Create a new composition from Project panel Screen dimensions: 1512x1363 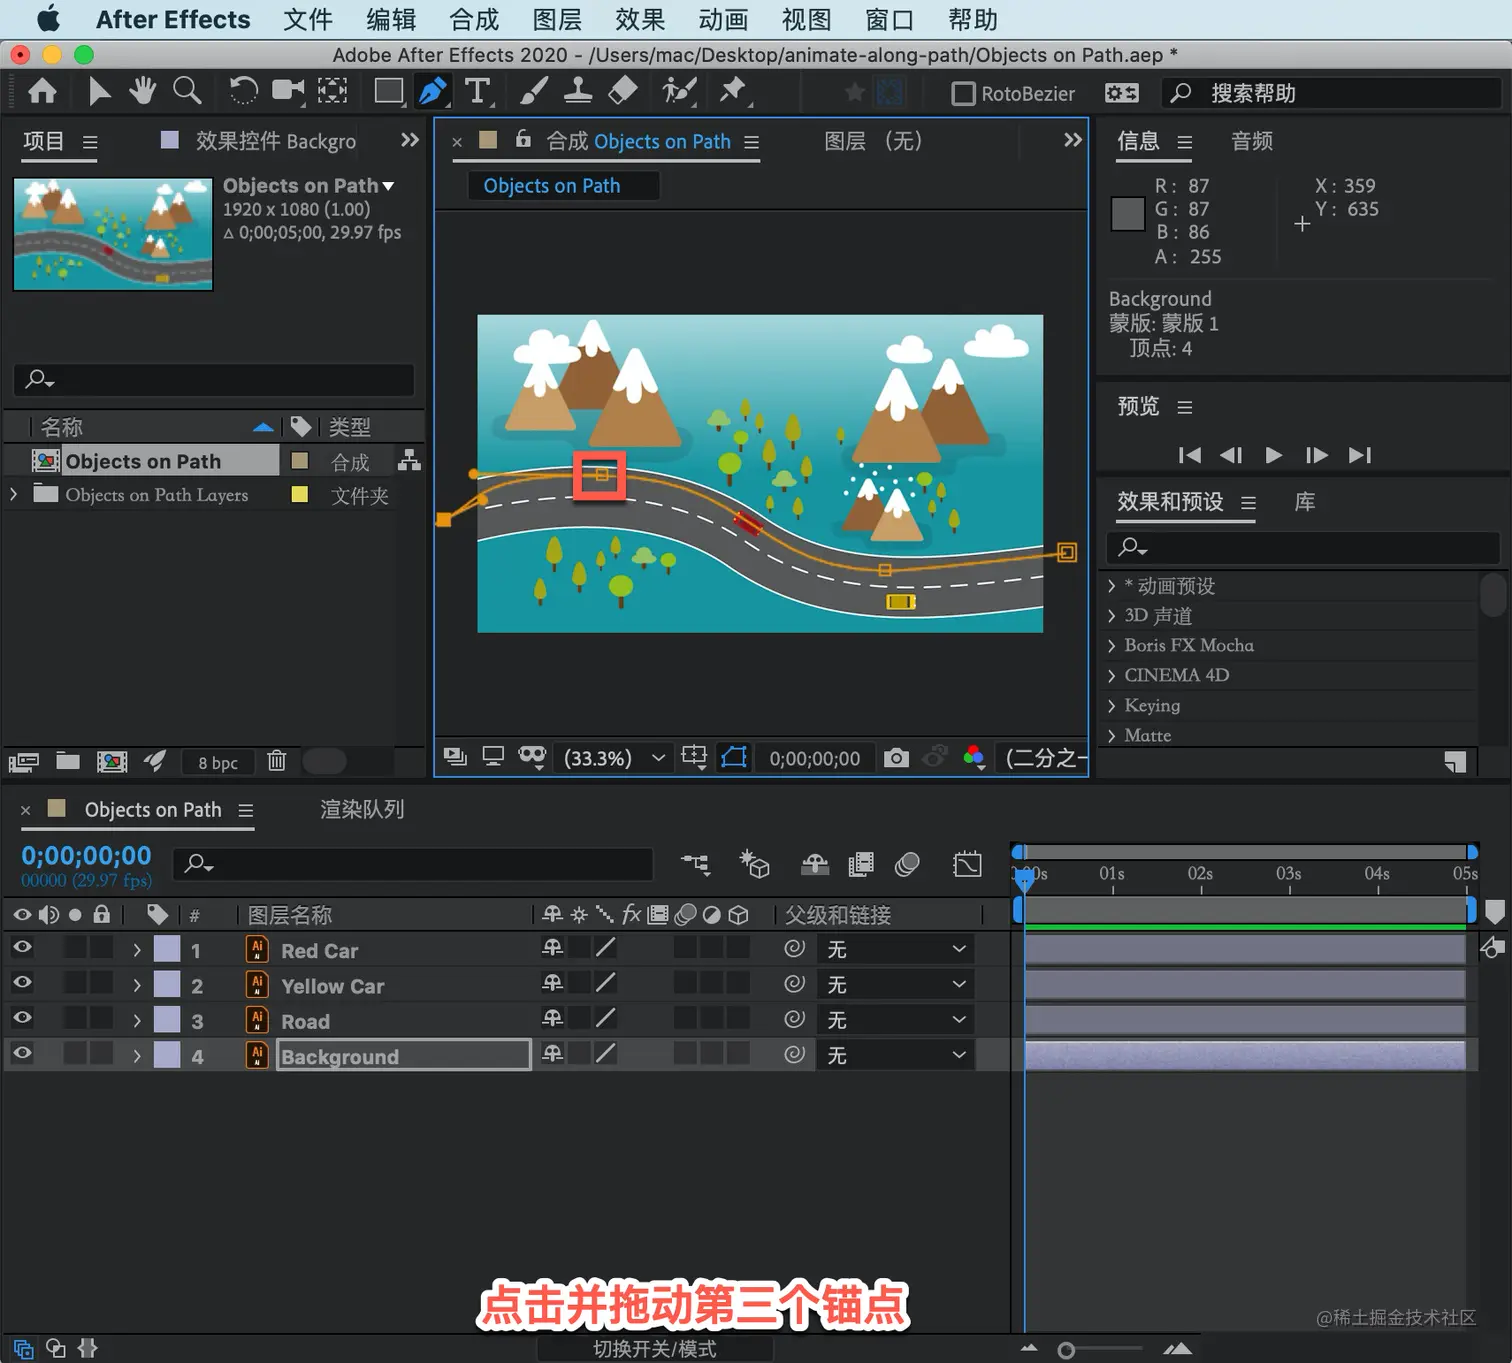pos(112,762)
